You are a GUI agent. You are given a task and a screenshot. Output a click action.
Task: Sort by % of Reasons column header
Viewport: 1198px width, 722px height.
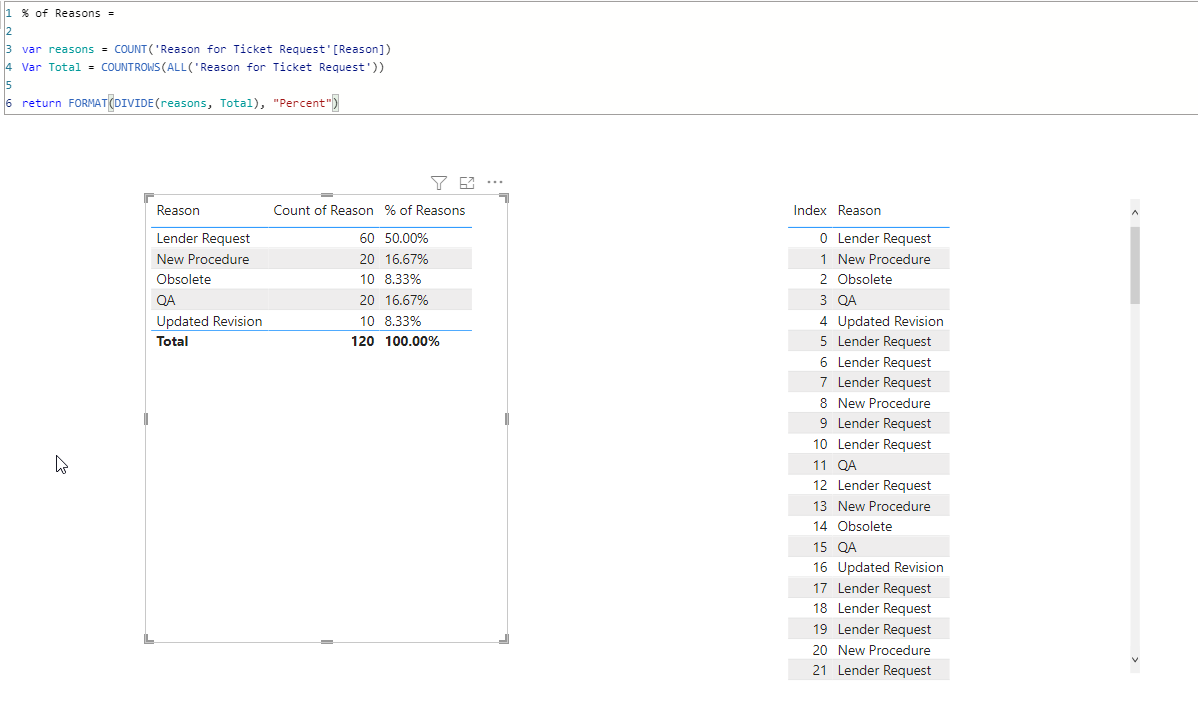[x=425, y=210]
